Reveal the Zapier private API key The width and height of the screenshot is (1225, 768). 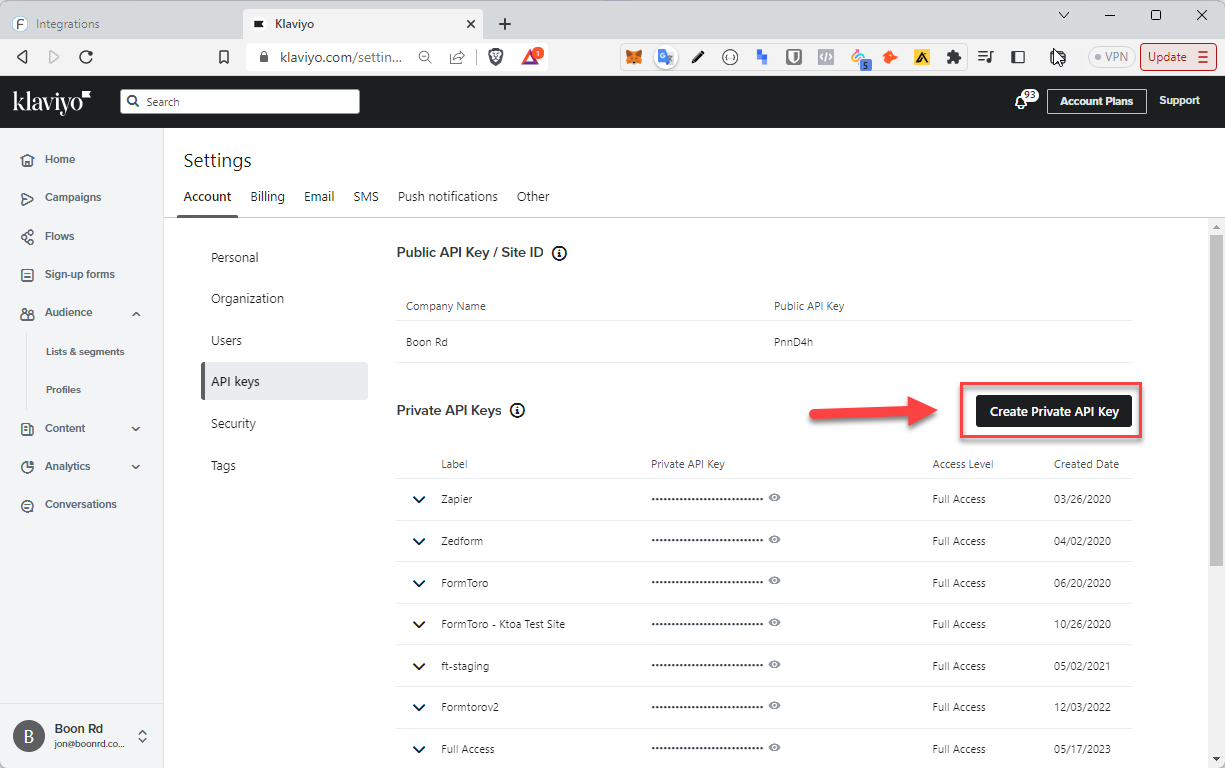774,497
